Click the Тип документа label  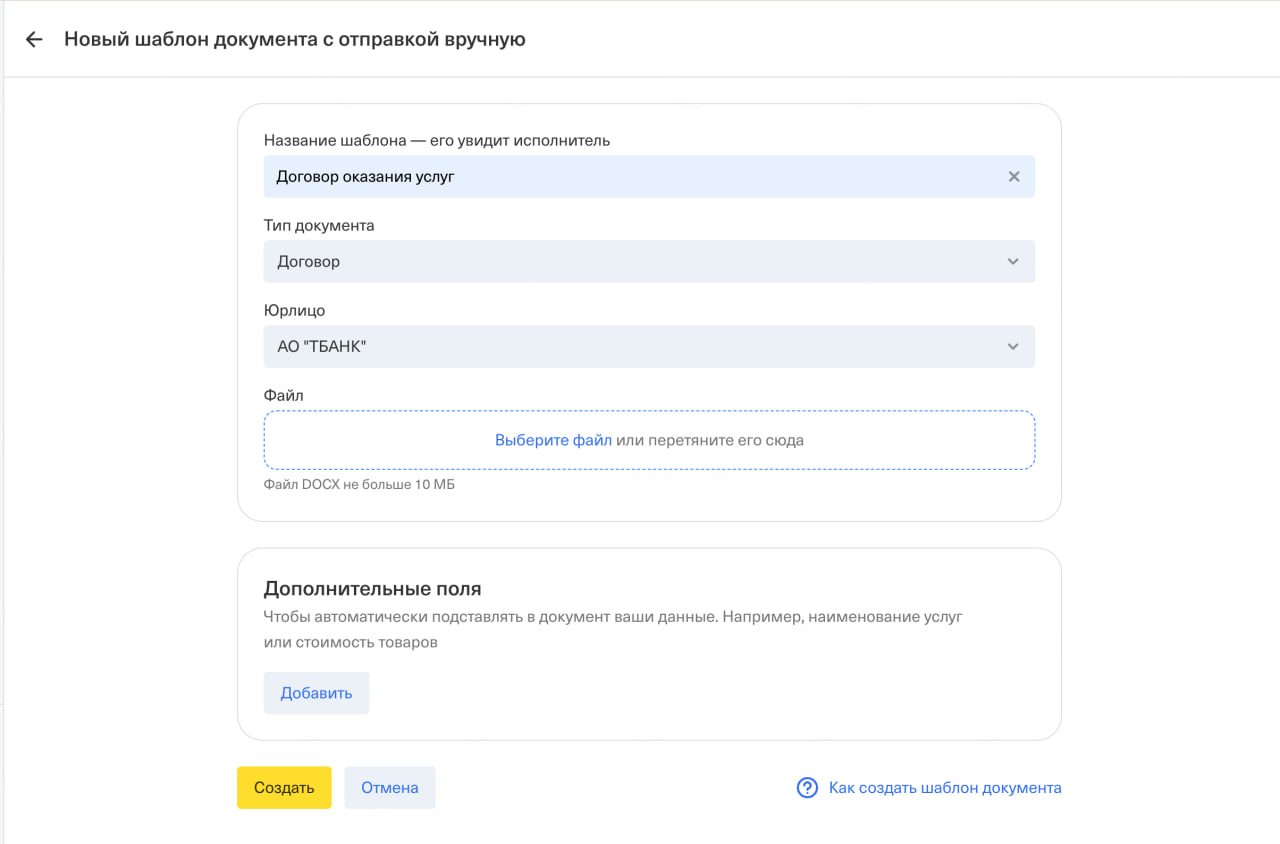319,226
